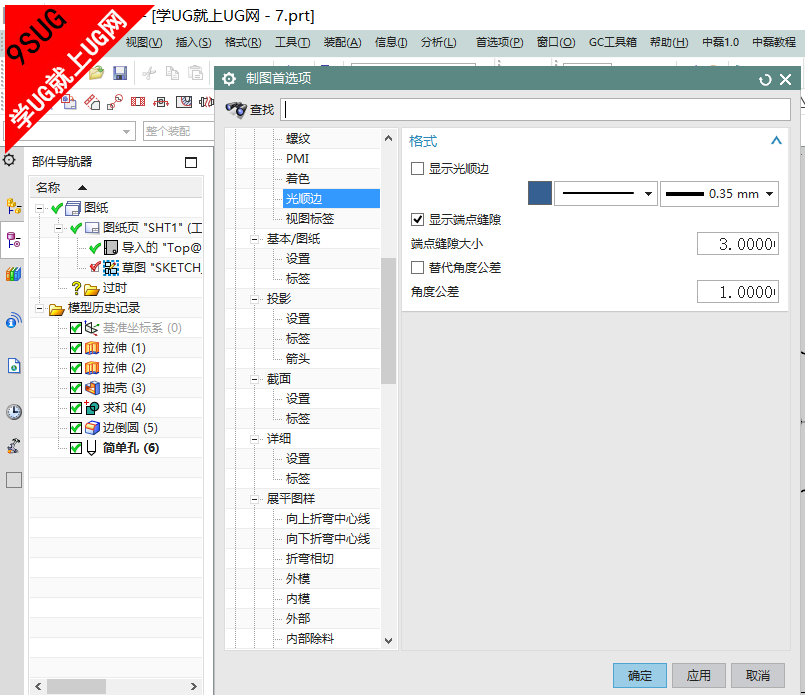Uncheck the 显示端点缝隙 checkbox
805x695 pixels.
click(417, 220)
